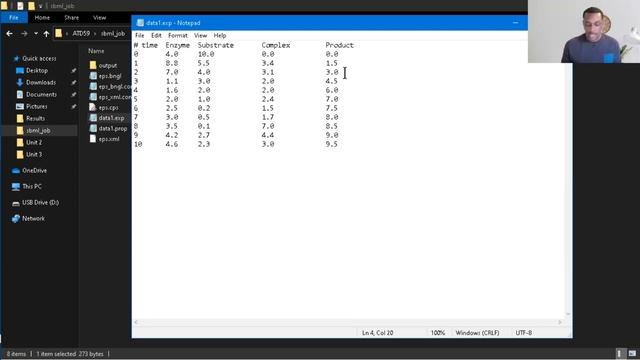Switch to View ribbon tab in Explorer
This screenshot has width=640, height=360.
pyautogui.click(x=99, y=18)
